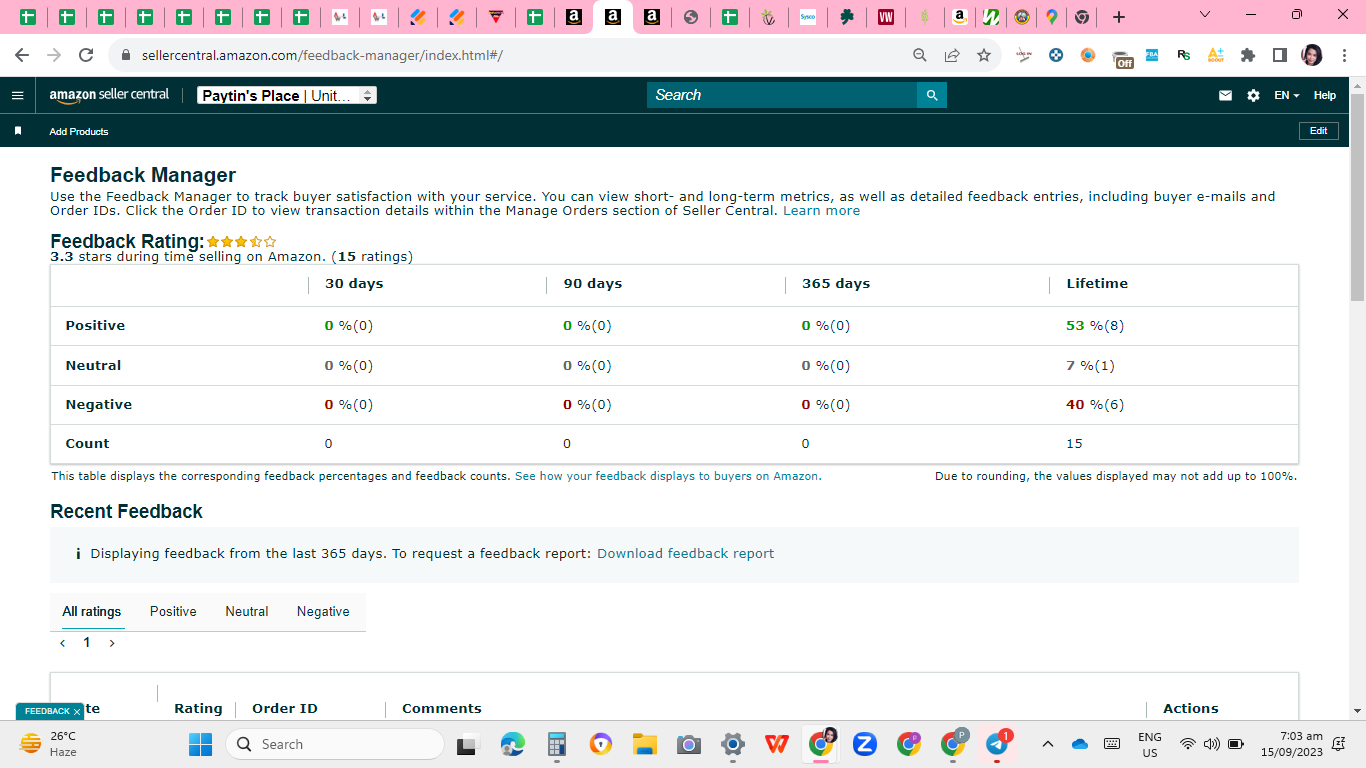Switch to the Negative feedback tab
Image resolution: width=1366 pixels, height=768 pixels.
click(323, 611)
